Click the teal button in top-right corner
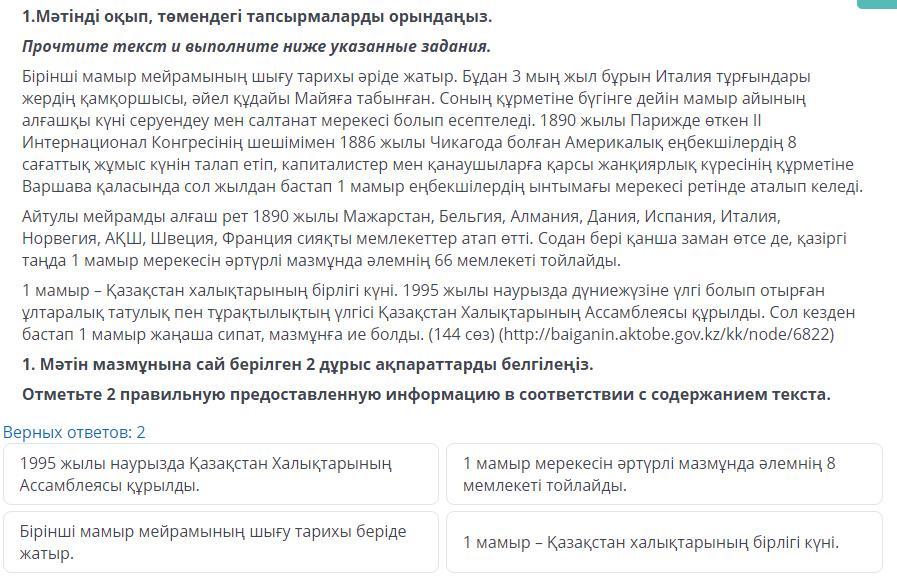This screenshot has width=897, height=581. pos(877,4)
